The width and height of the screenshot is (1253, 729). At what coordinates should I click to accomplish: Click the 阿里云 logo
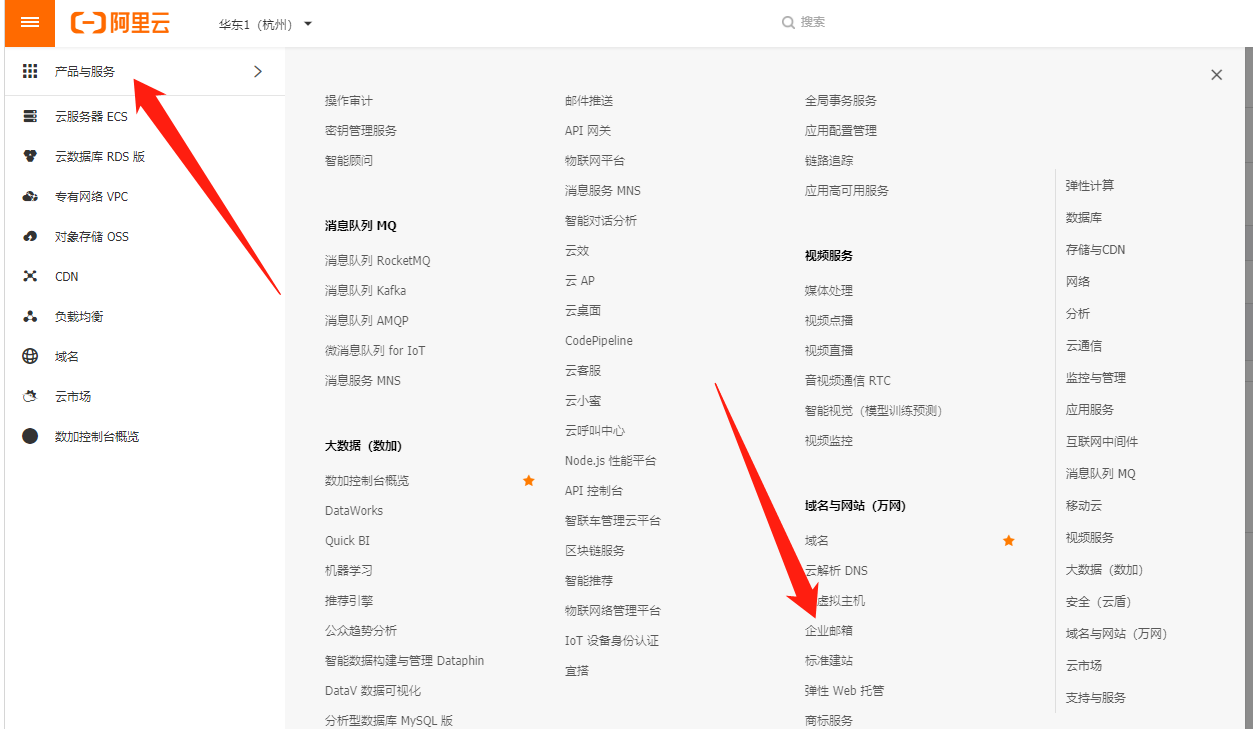[120, 23]
